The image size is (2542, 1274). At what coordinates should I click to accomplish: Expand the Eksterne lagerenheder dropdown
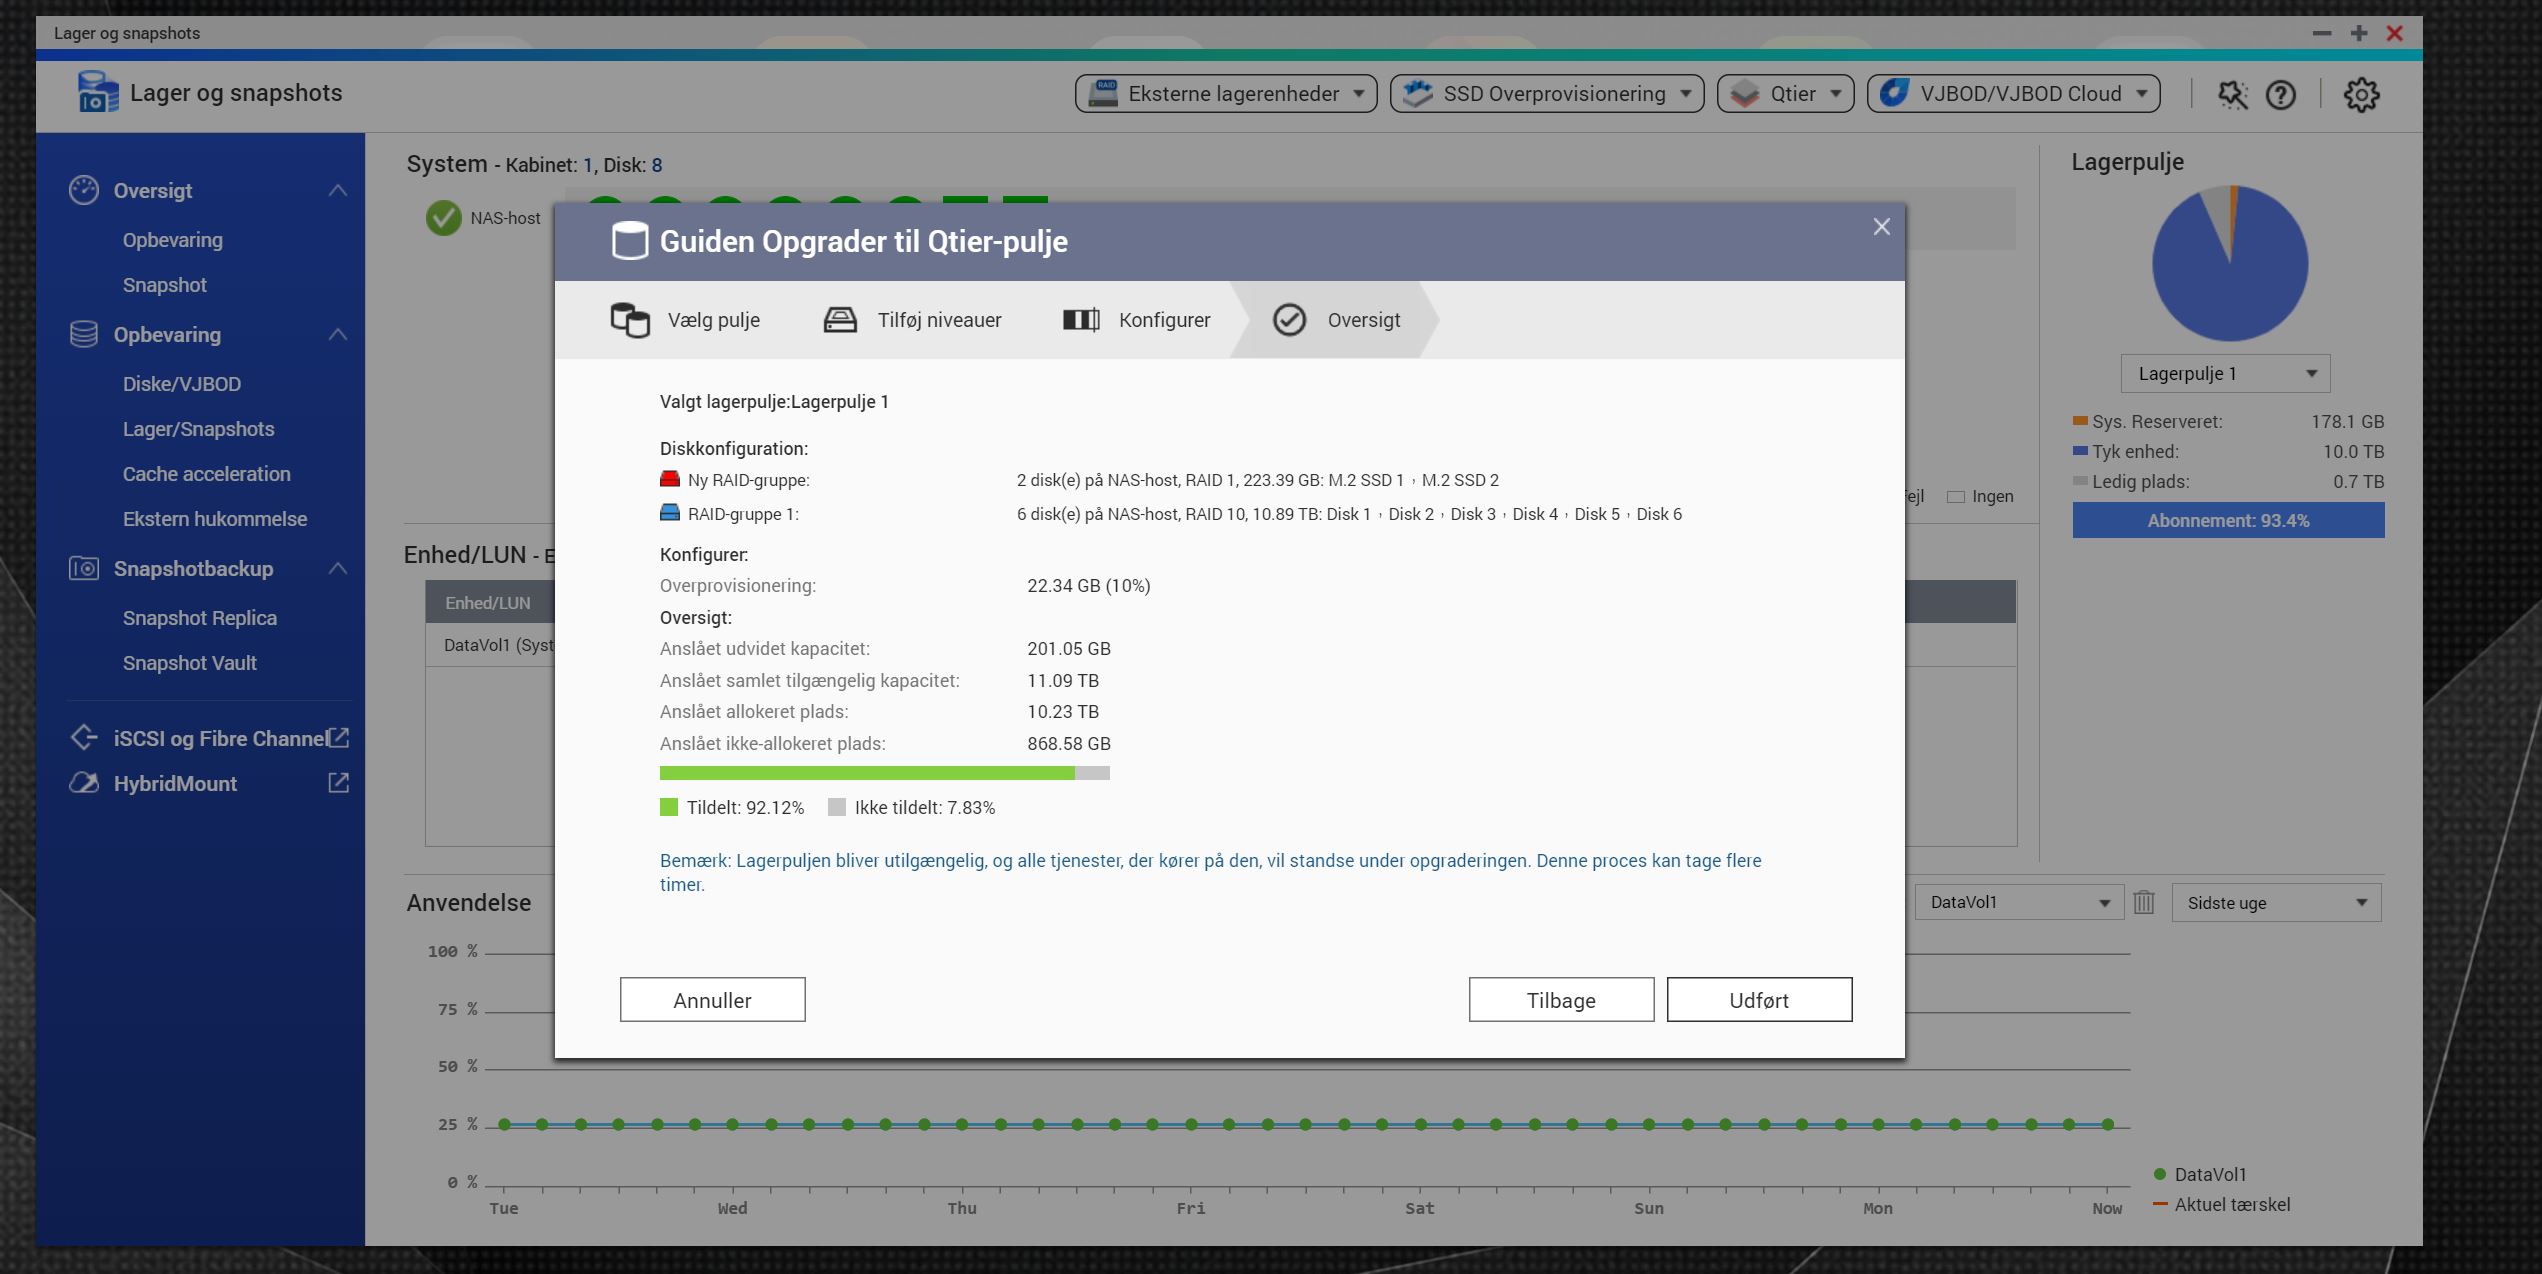tap(1225, 94)
